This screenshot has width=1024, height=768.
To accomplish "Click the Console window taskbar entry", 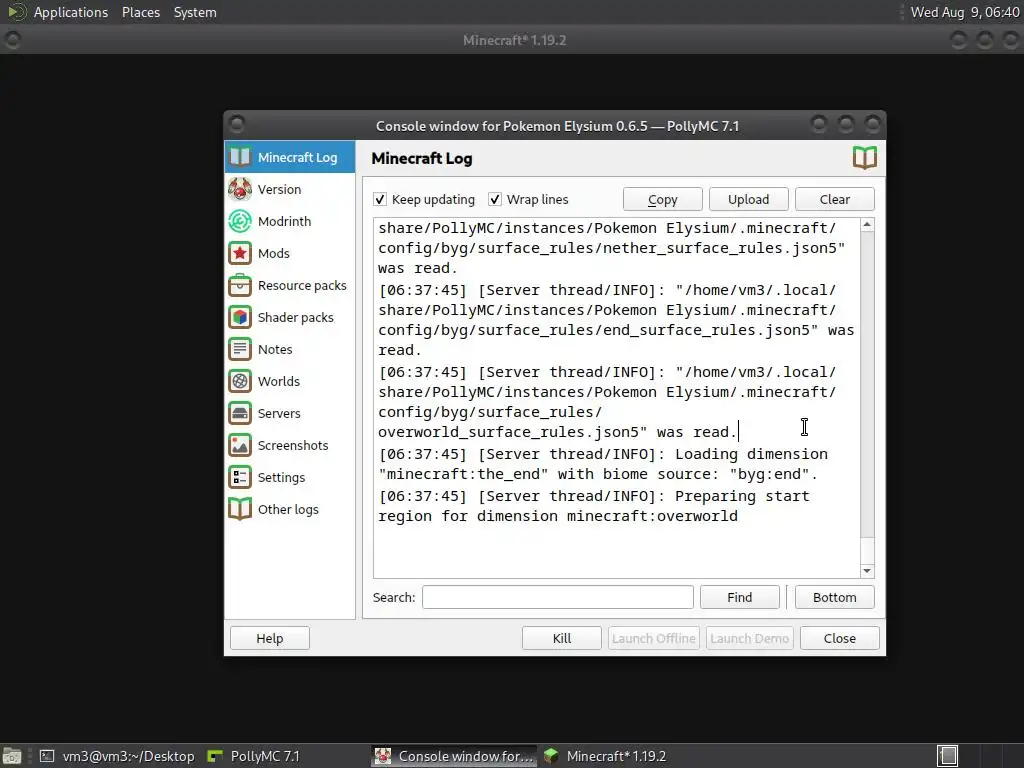I will coord(455,756).
